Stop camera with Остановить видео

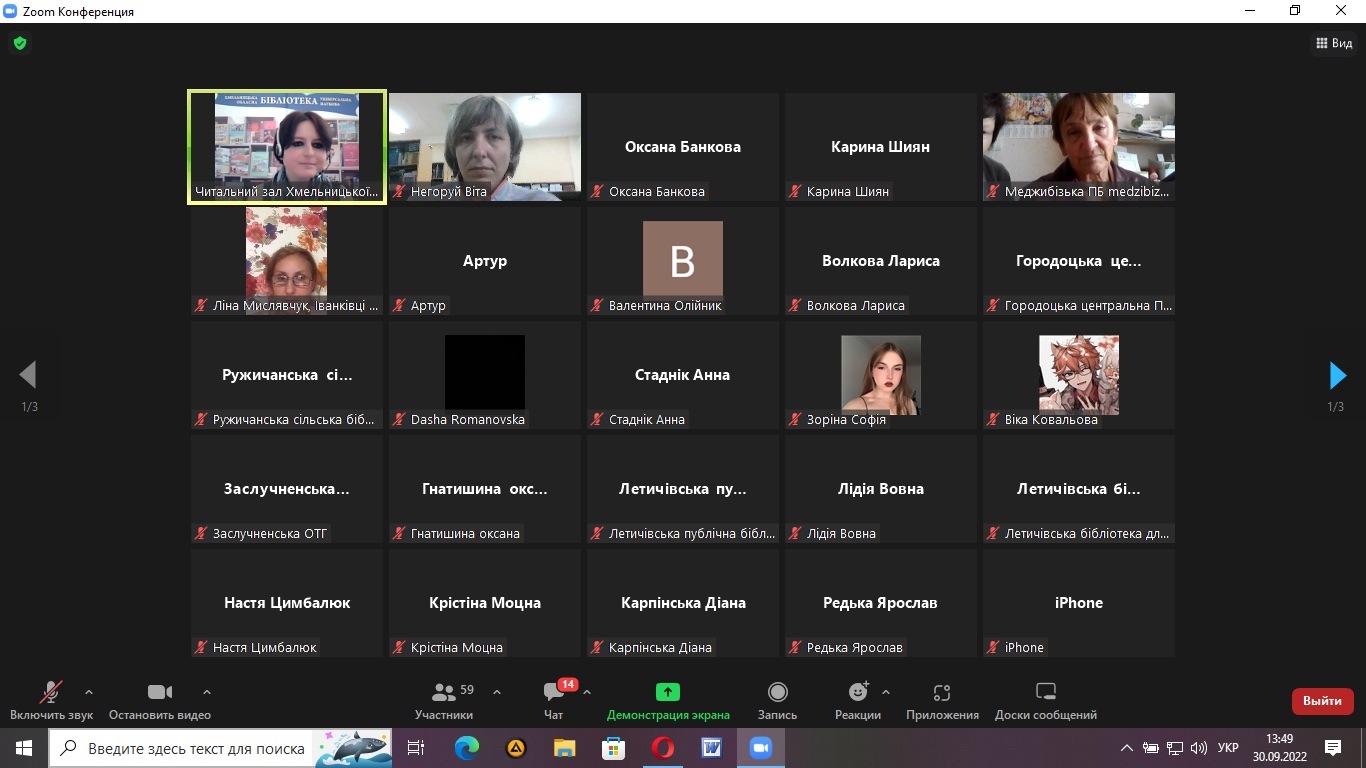pyautogui.click(x=160, y=699)
